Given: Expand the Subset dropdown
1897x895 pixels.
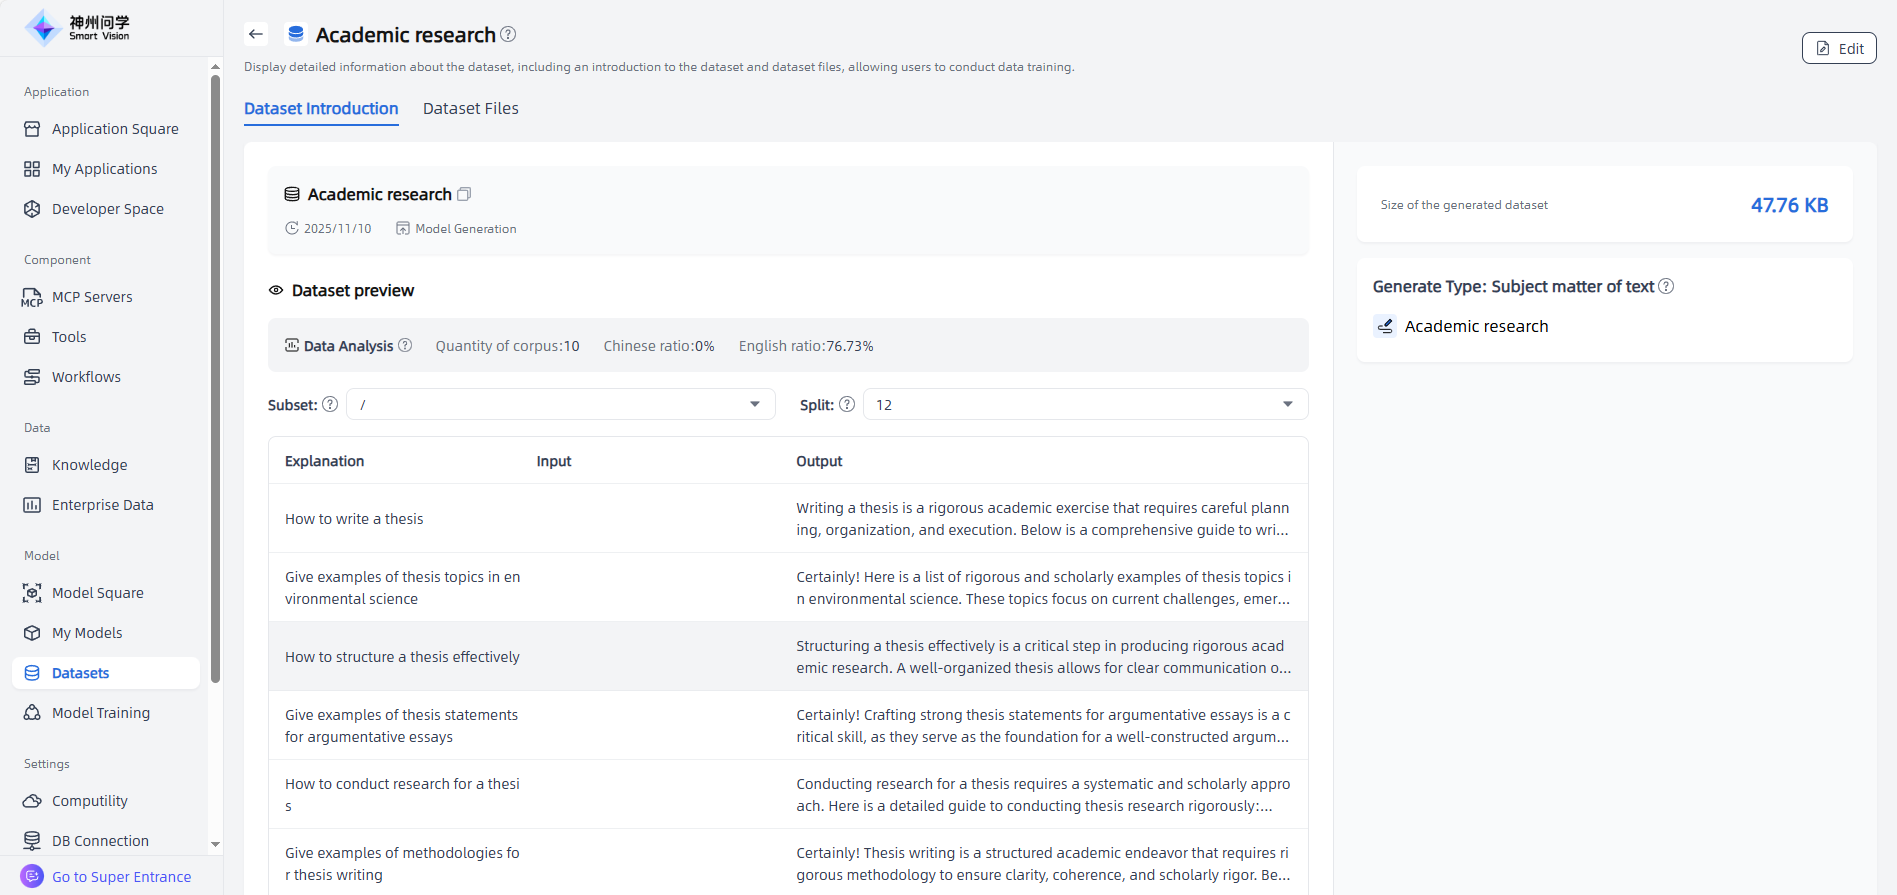Looking at the screenshot, I should point(560,404).
